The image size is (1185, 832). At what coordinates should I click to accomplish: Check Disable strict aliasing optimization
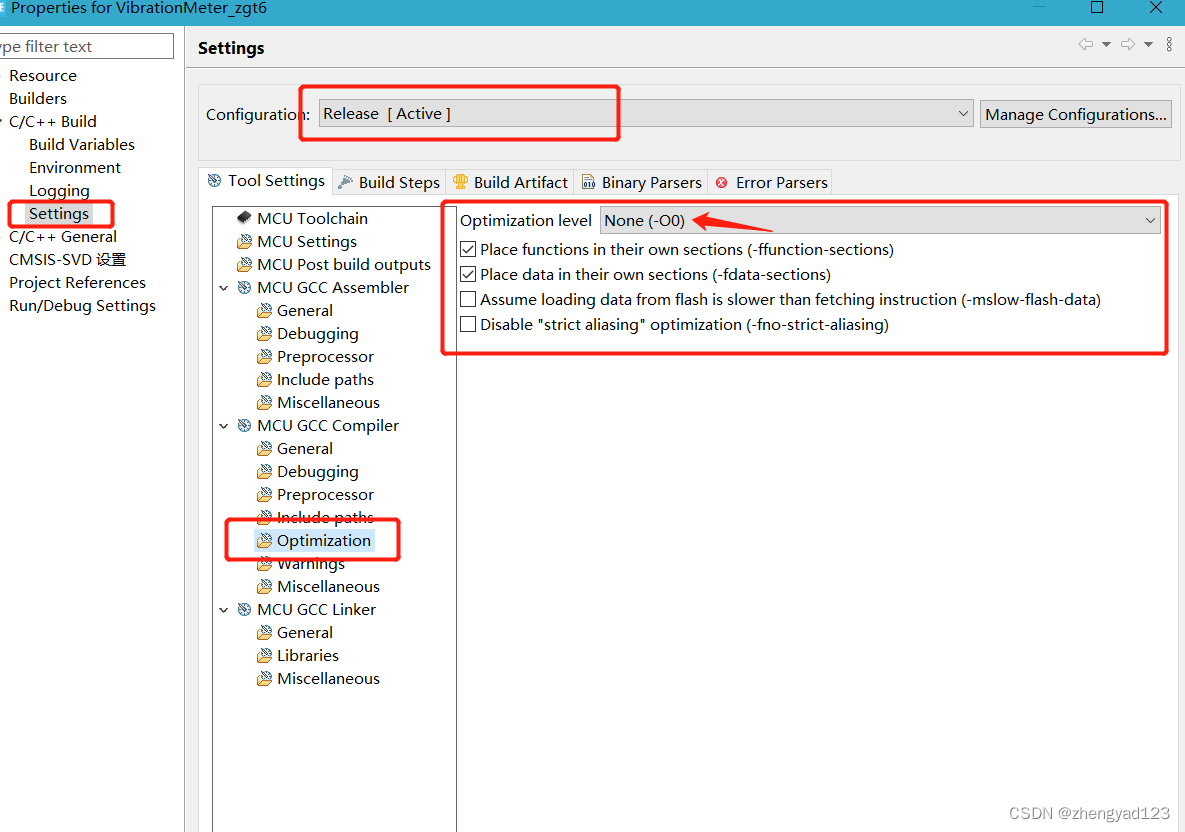click(467, 324)
